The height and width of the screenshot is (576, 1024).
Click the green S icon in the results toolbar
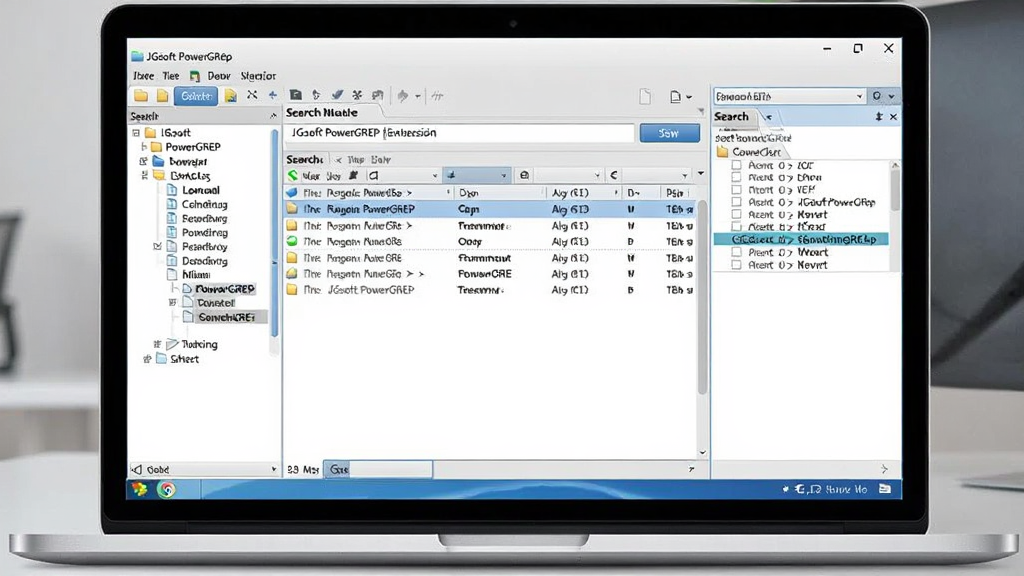[293, 175]
